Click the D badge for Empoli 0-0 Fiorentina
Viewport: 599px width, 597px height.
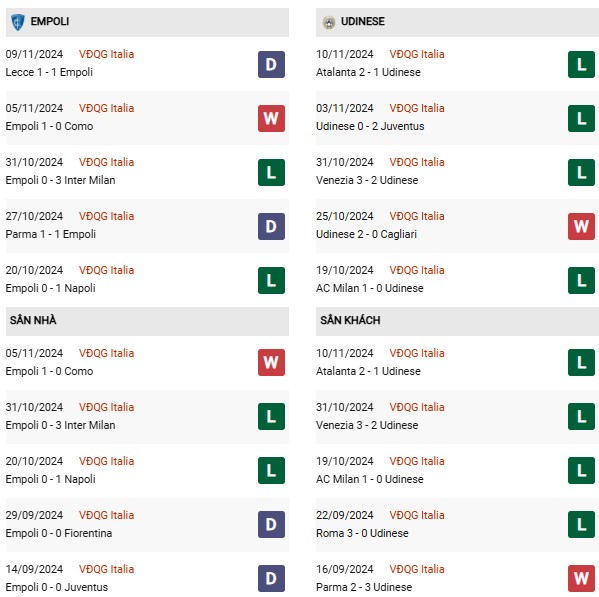(x=271, y=524)
